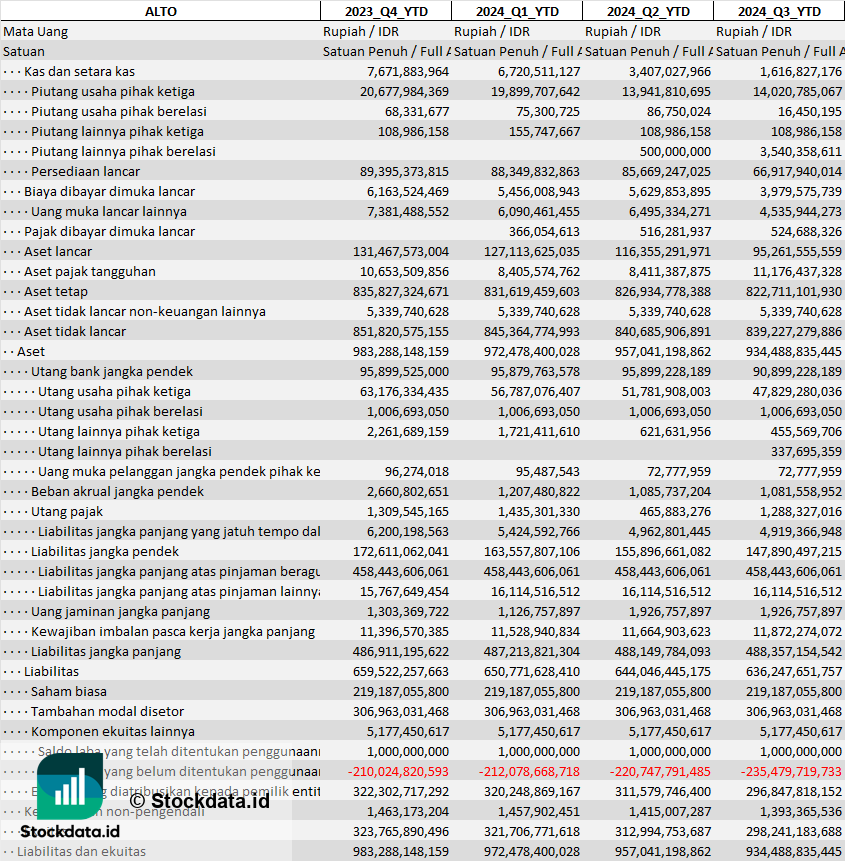Select the 2023_Q4_YTD column header
The width and height of the screenshot is (845, 861).
pyautogui.click(x=386, y=11)
